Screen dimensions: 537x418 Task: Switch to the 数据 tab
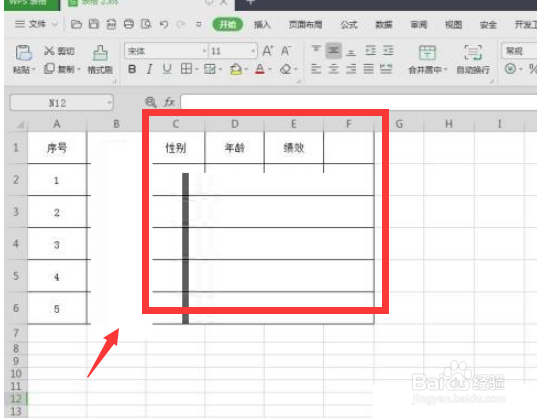384,24
